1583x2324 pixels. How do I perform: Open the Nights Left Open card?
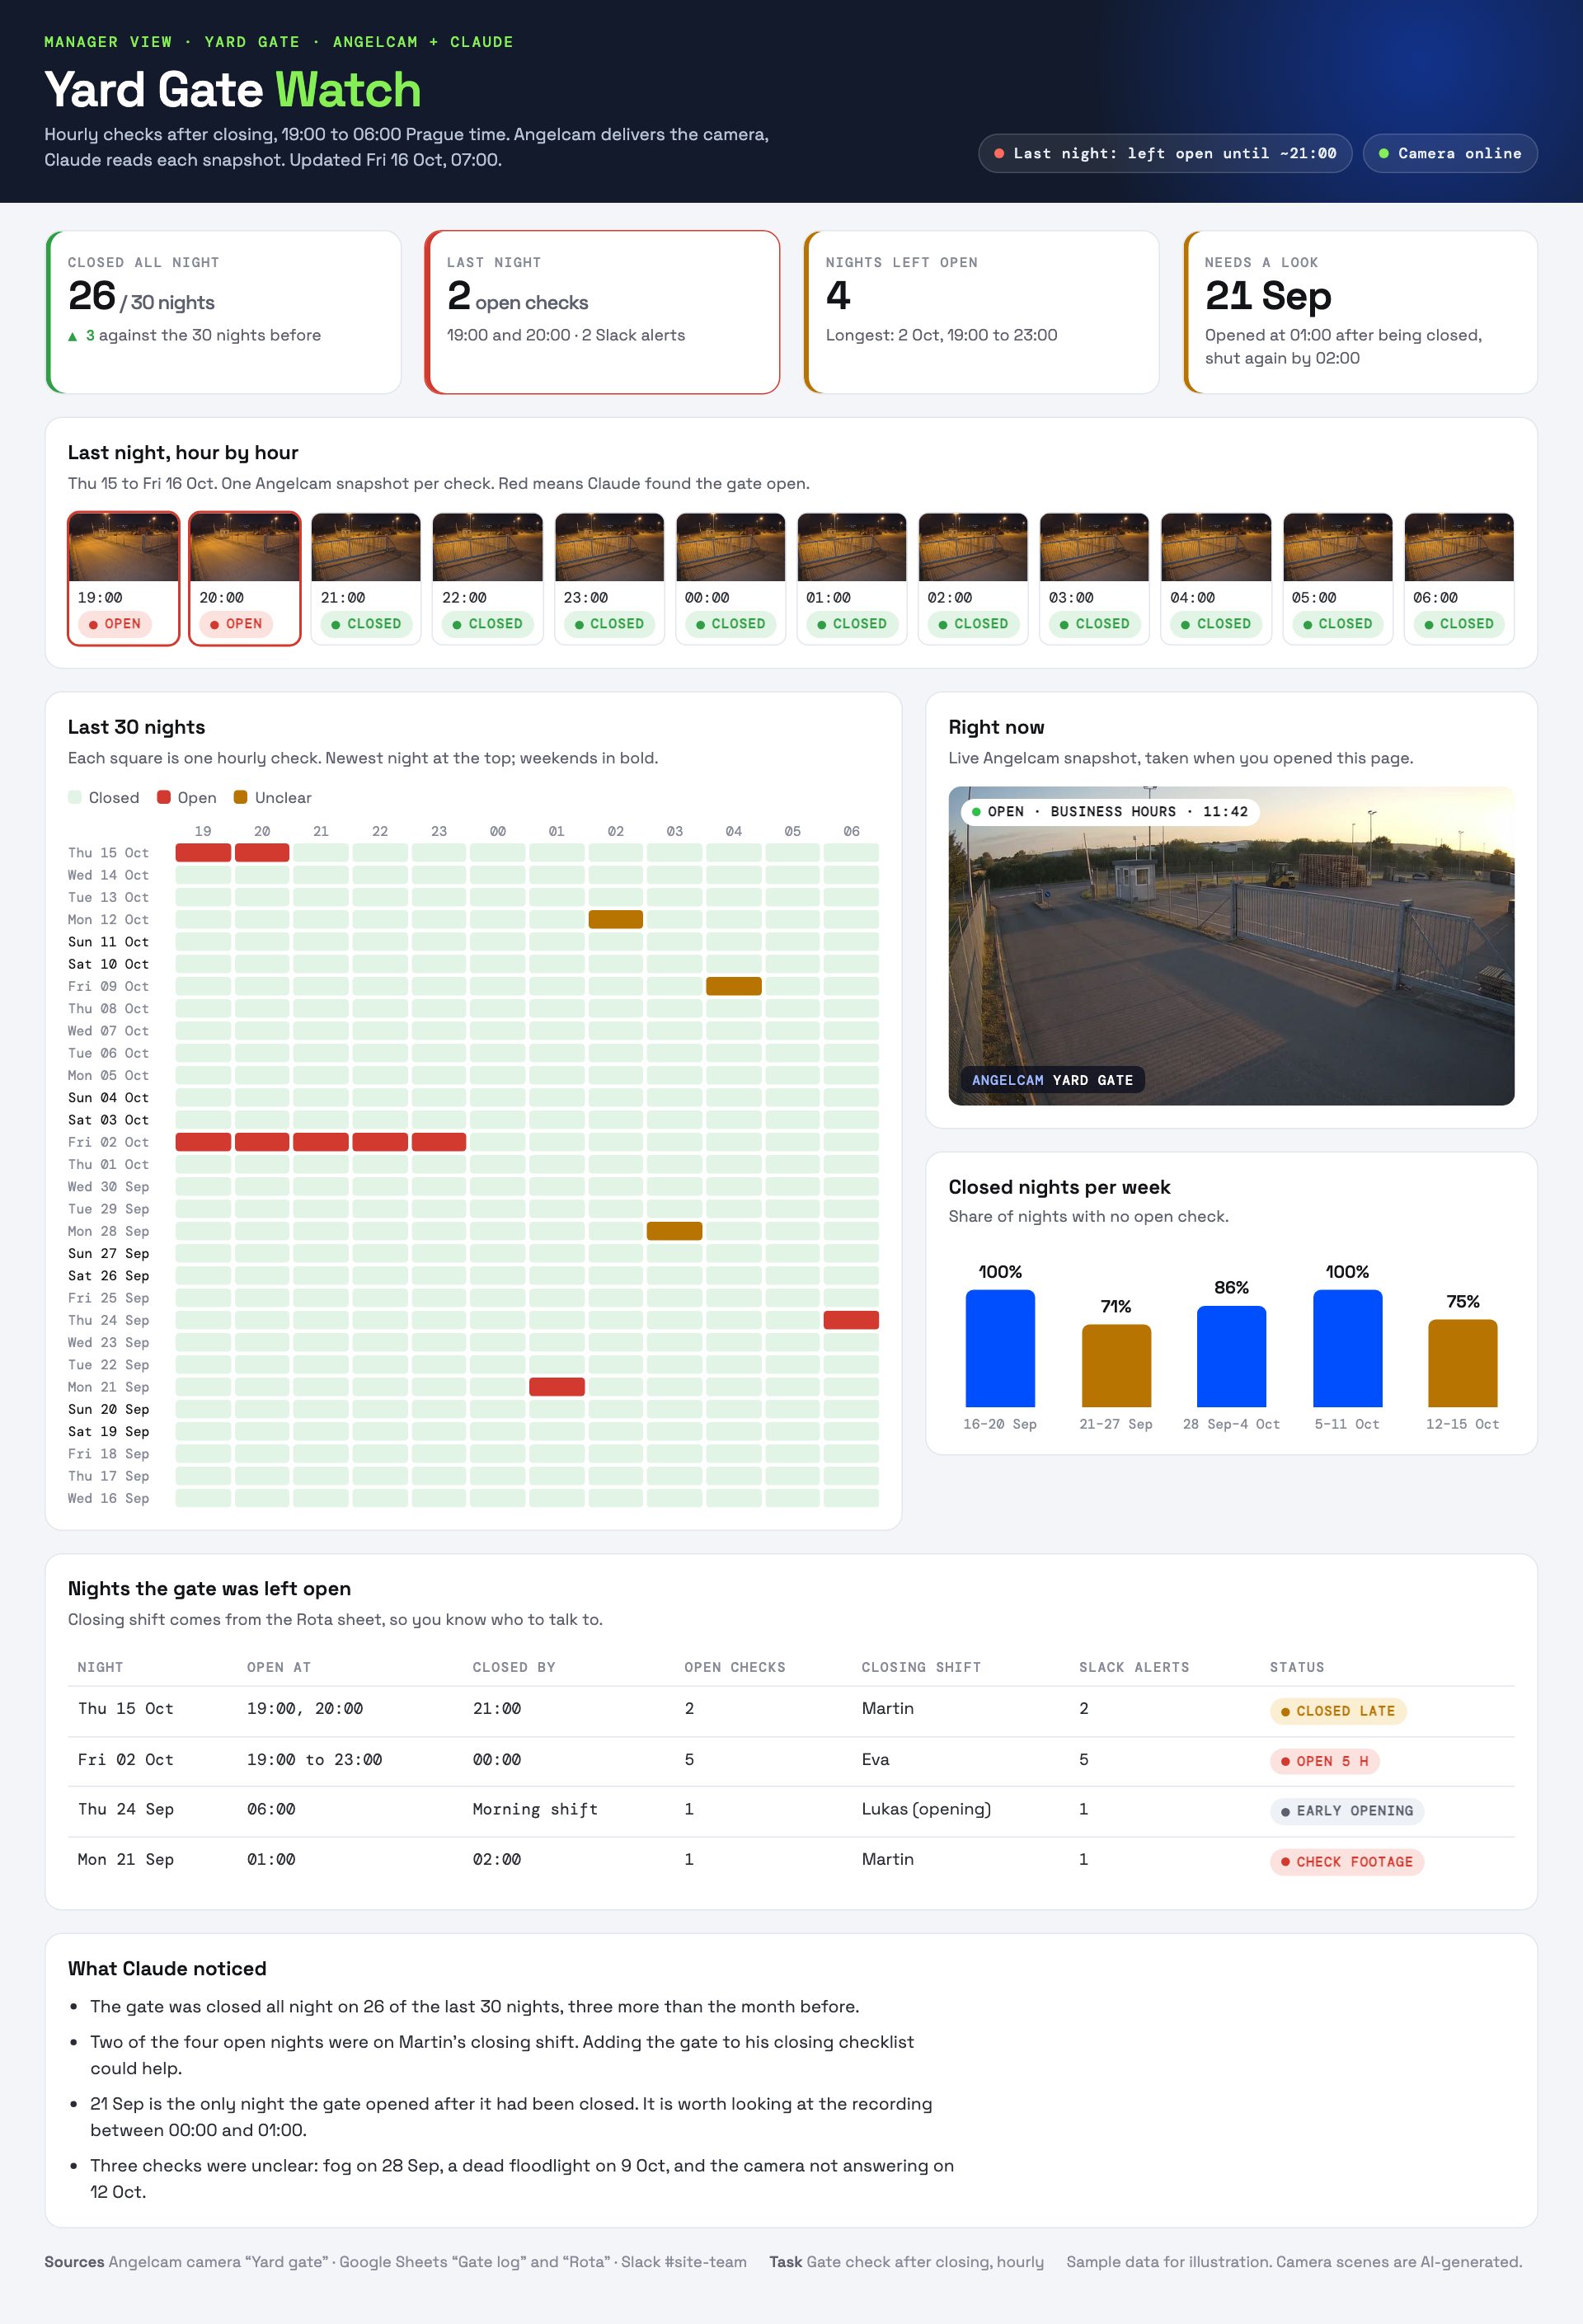click(x=981, y=312)
